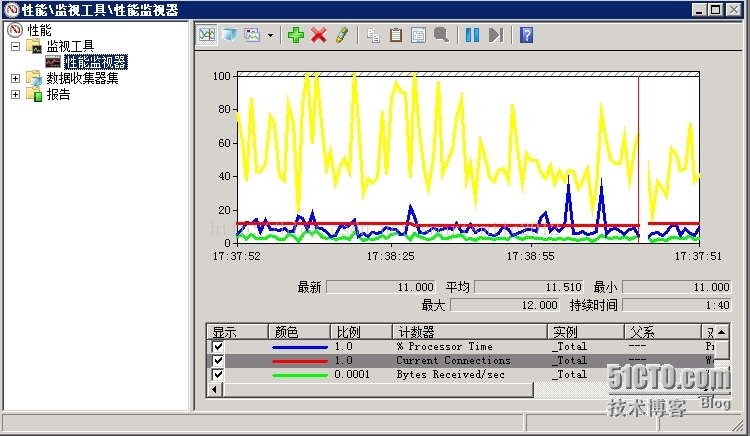Click the counter list scroll-up arrow
This screenshot has width=750, height=436.
[722, 332]
